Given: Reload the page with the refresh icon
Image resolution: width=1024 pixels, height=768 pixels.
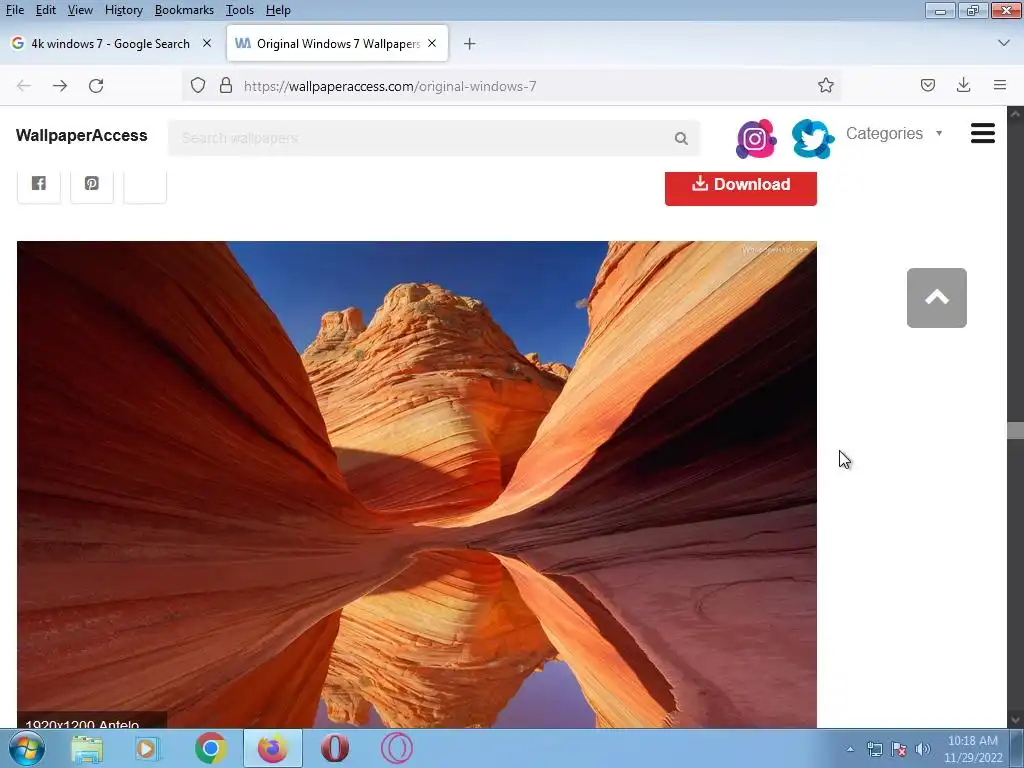Looking at the screenshot, I should [96, 86].
